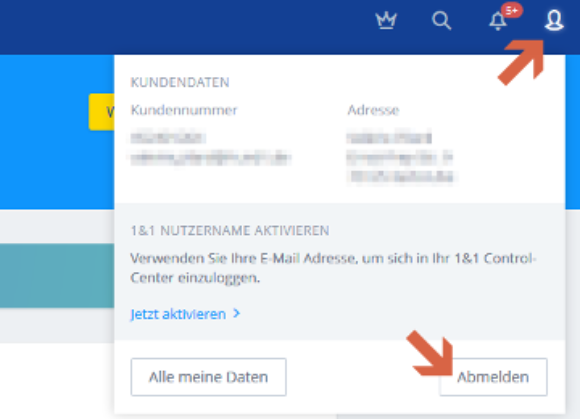
Task: Click the blurred address text block
Action: tap(401, 158)
